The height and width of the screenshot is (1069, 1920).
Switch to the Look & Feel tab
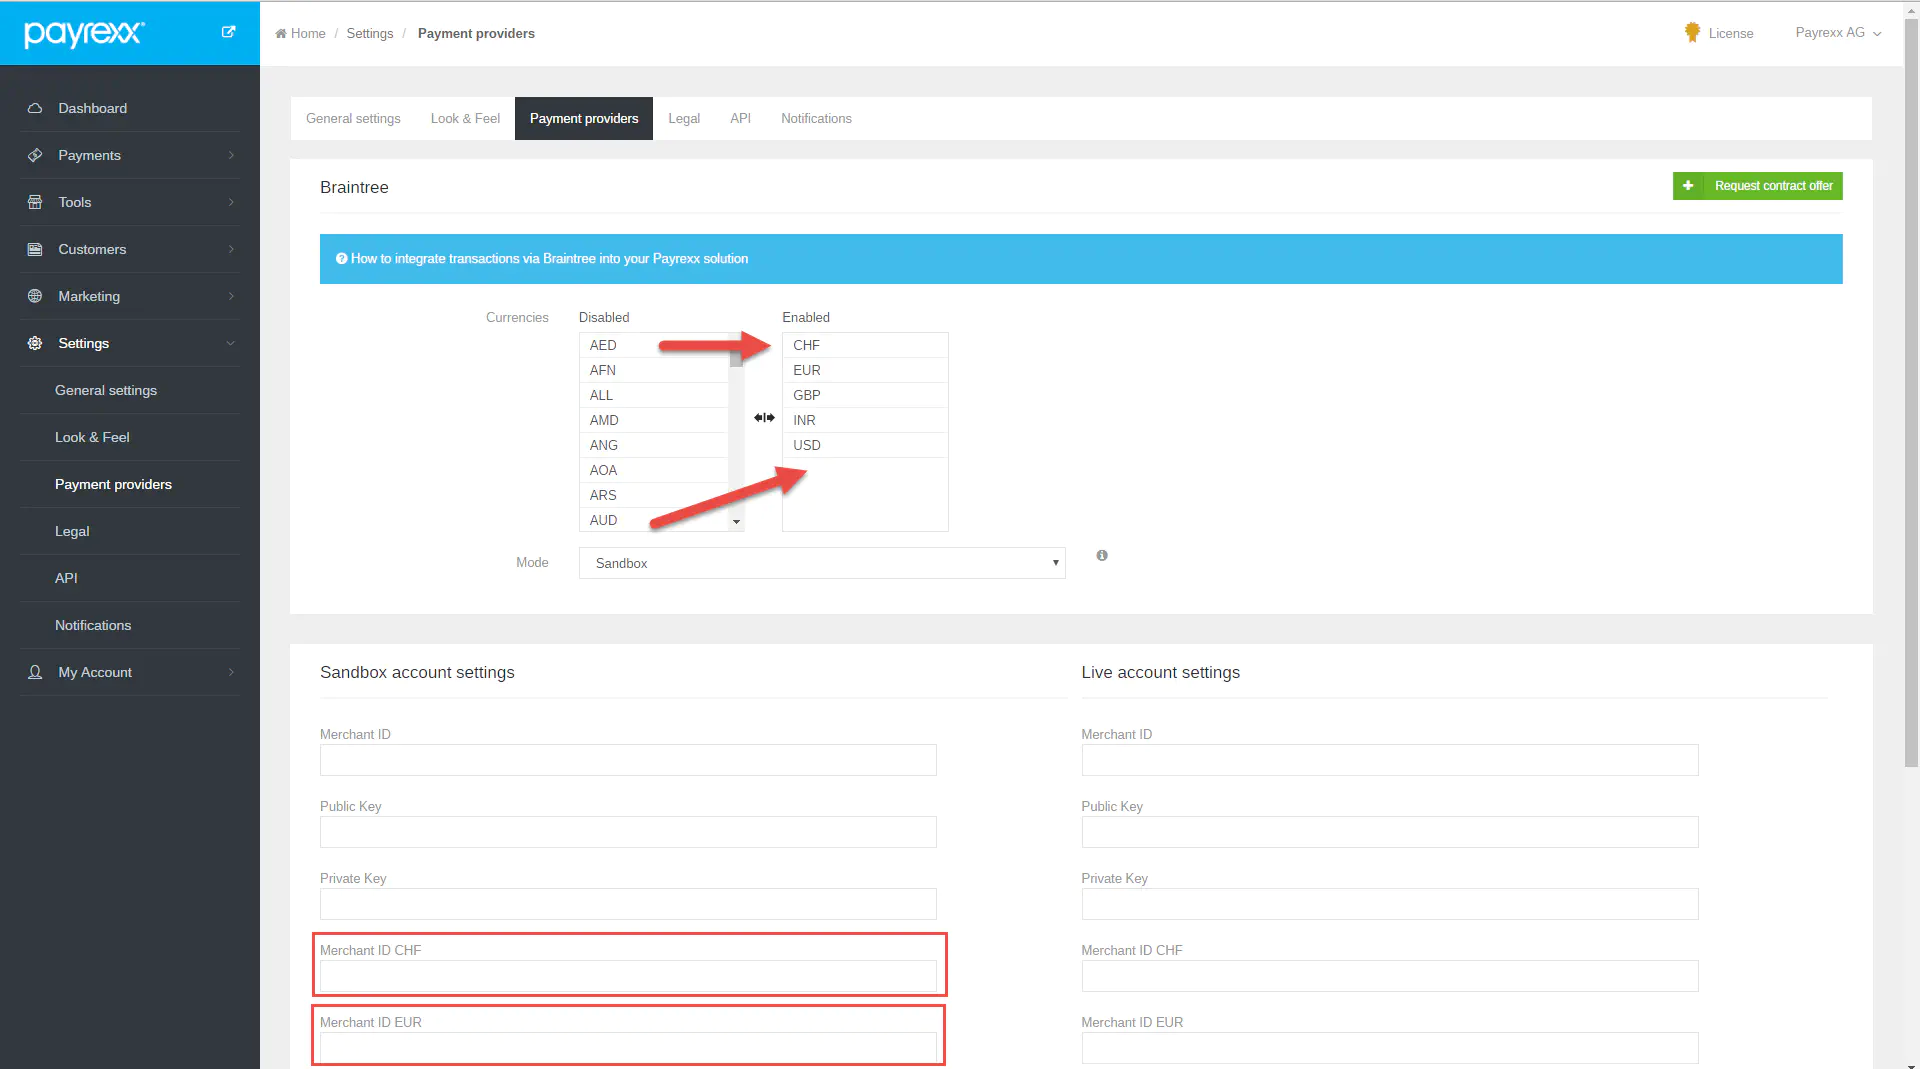[465, 118]
